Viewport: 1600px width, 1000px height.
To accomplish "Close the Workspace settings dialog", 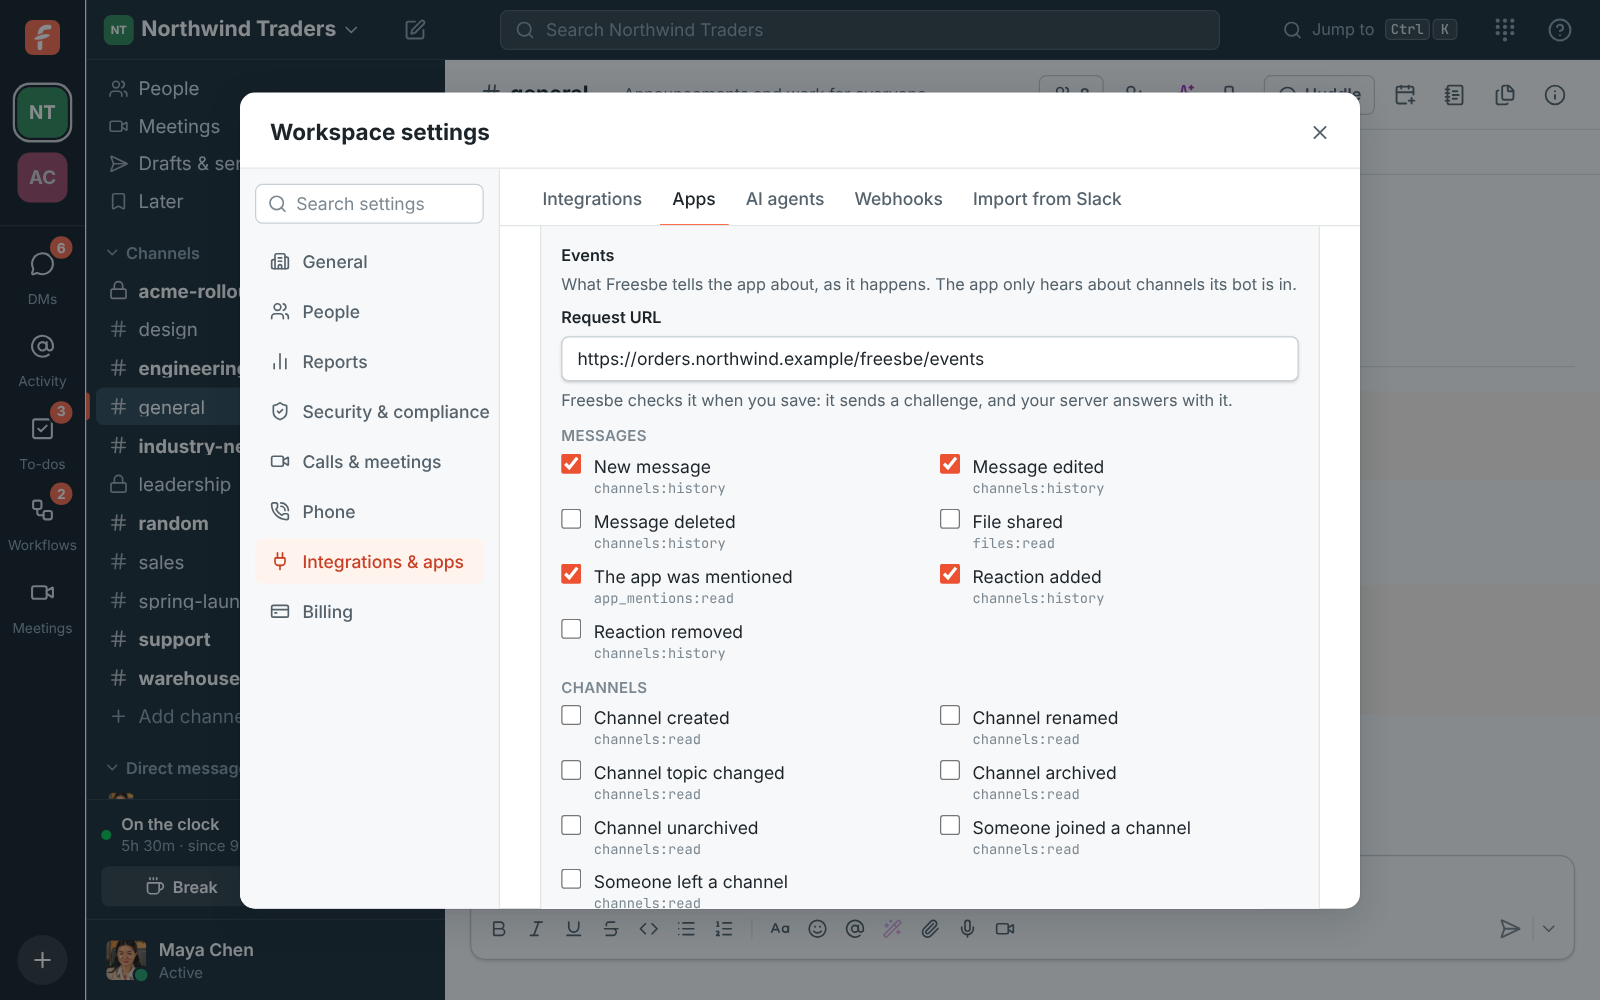I will (1320, 132).
